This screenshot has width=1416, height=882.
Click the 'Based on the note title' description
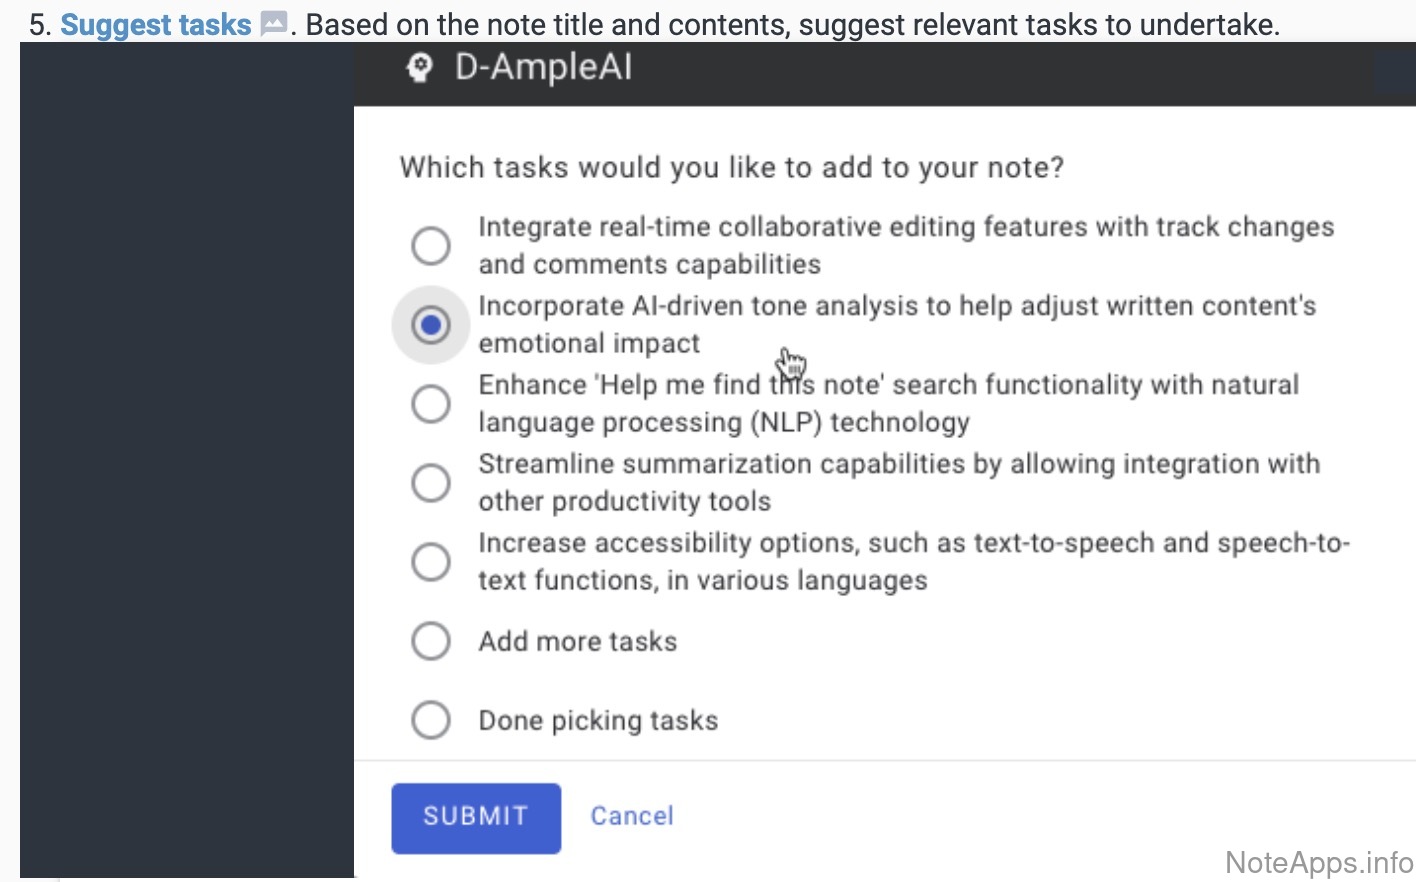[x=792, y=24]
